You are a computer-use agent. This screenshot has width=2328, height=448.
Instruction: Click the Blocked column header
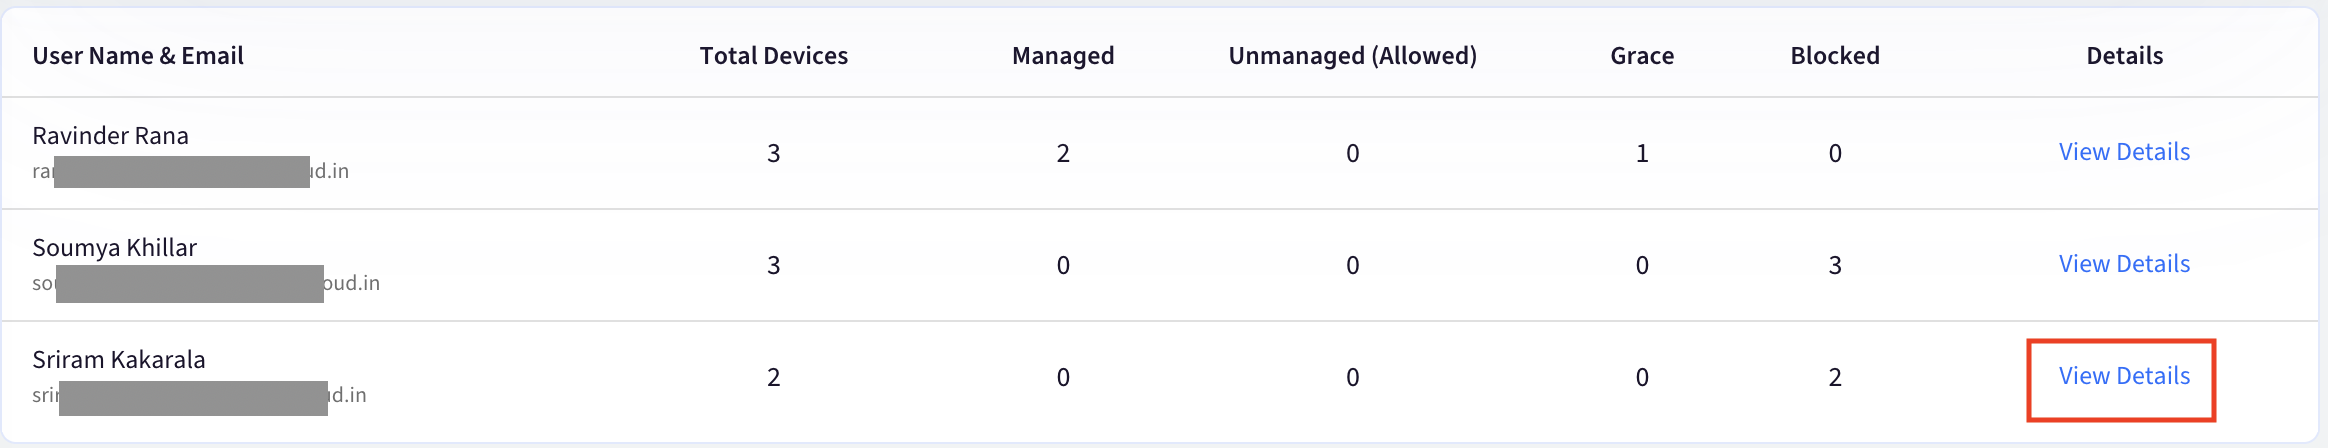coord(1835,56)
